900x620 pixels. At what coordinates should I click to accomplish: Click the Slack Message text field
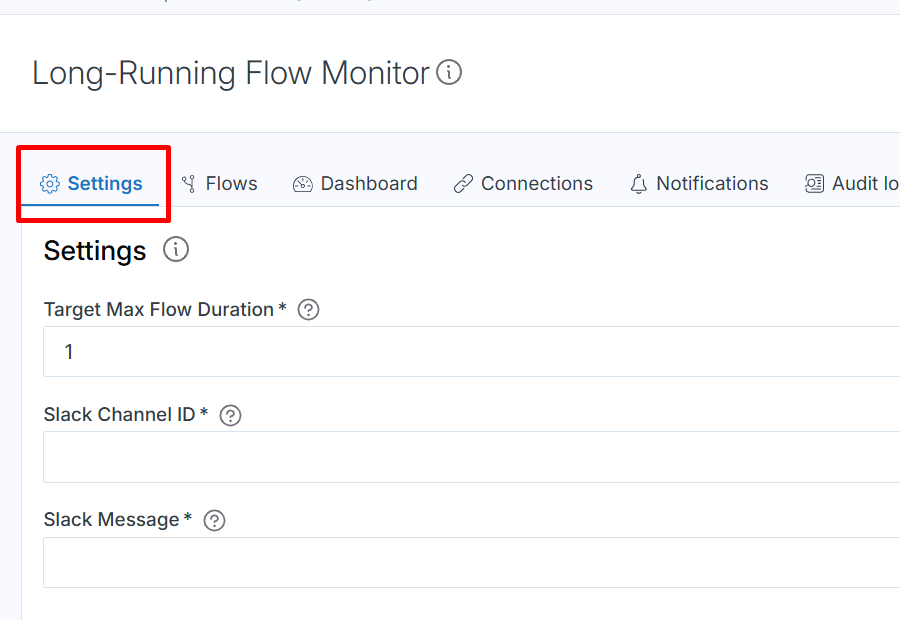click(x=470, y=562)
